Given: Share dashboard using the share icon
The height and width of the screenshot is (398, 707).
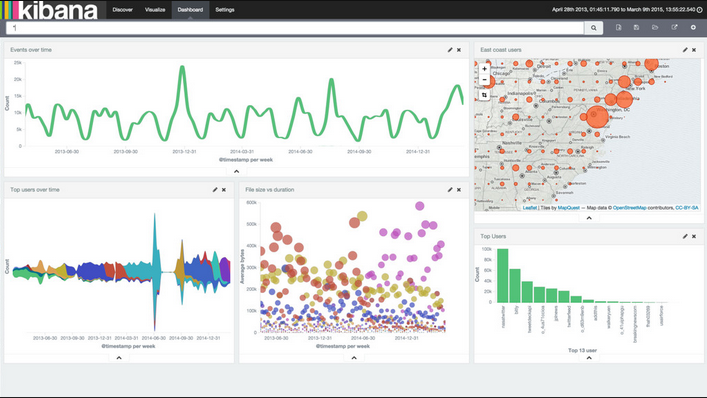Looking at the screenshot, I should (x=675, y=27).
